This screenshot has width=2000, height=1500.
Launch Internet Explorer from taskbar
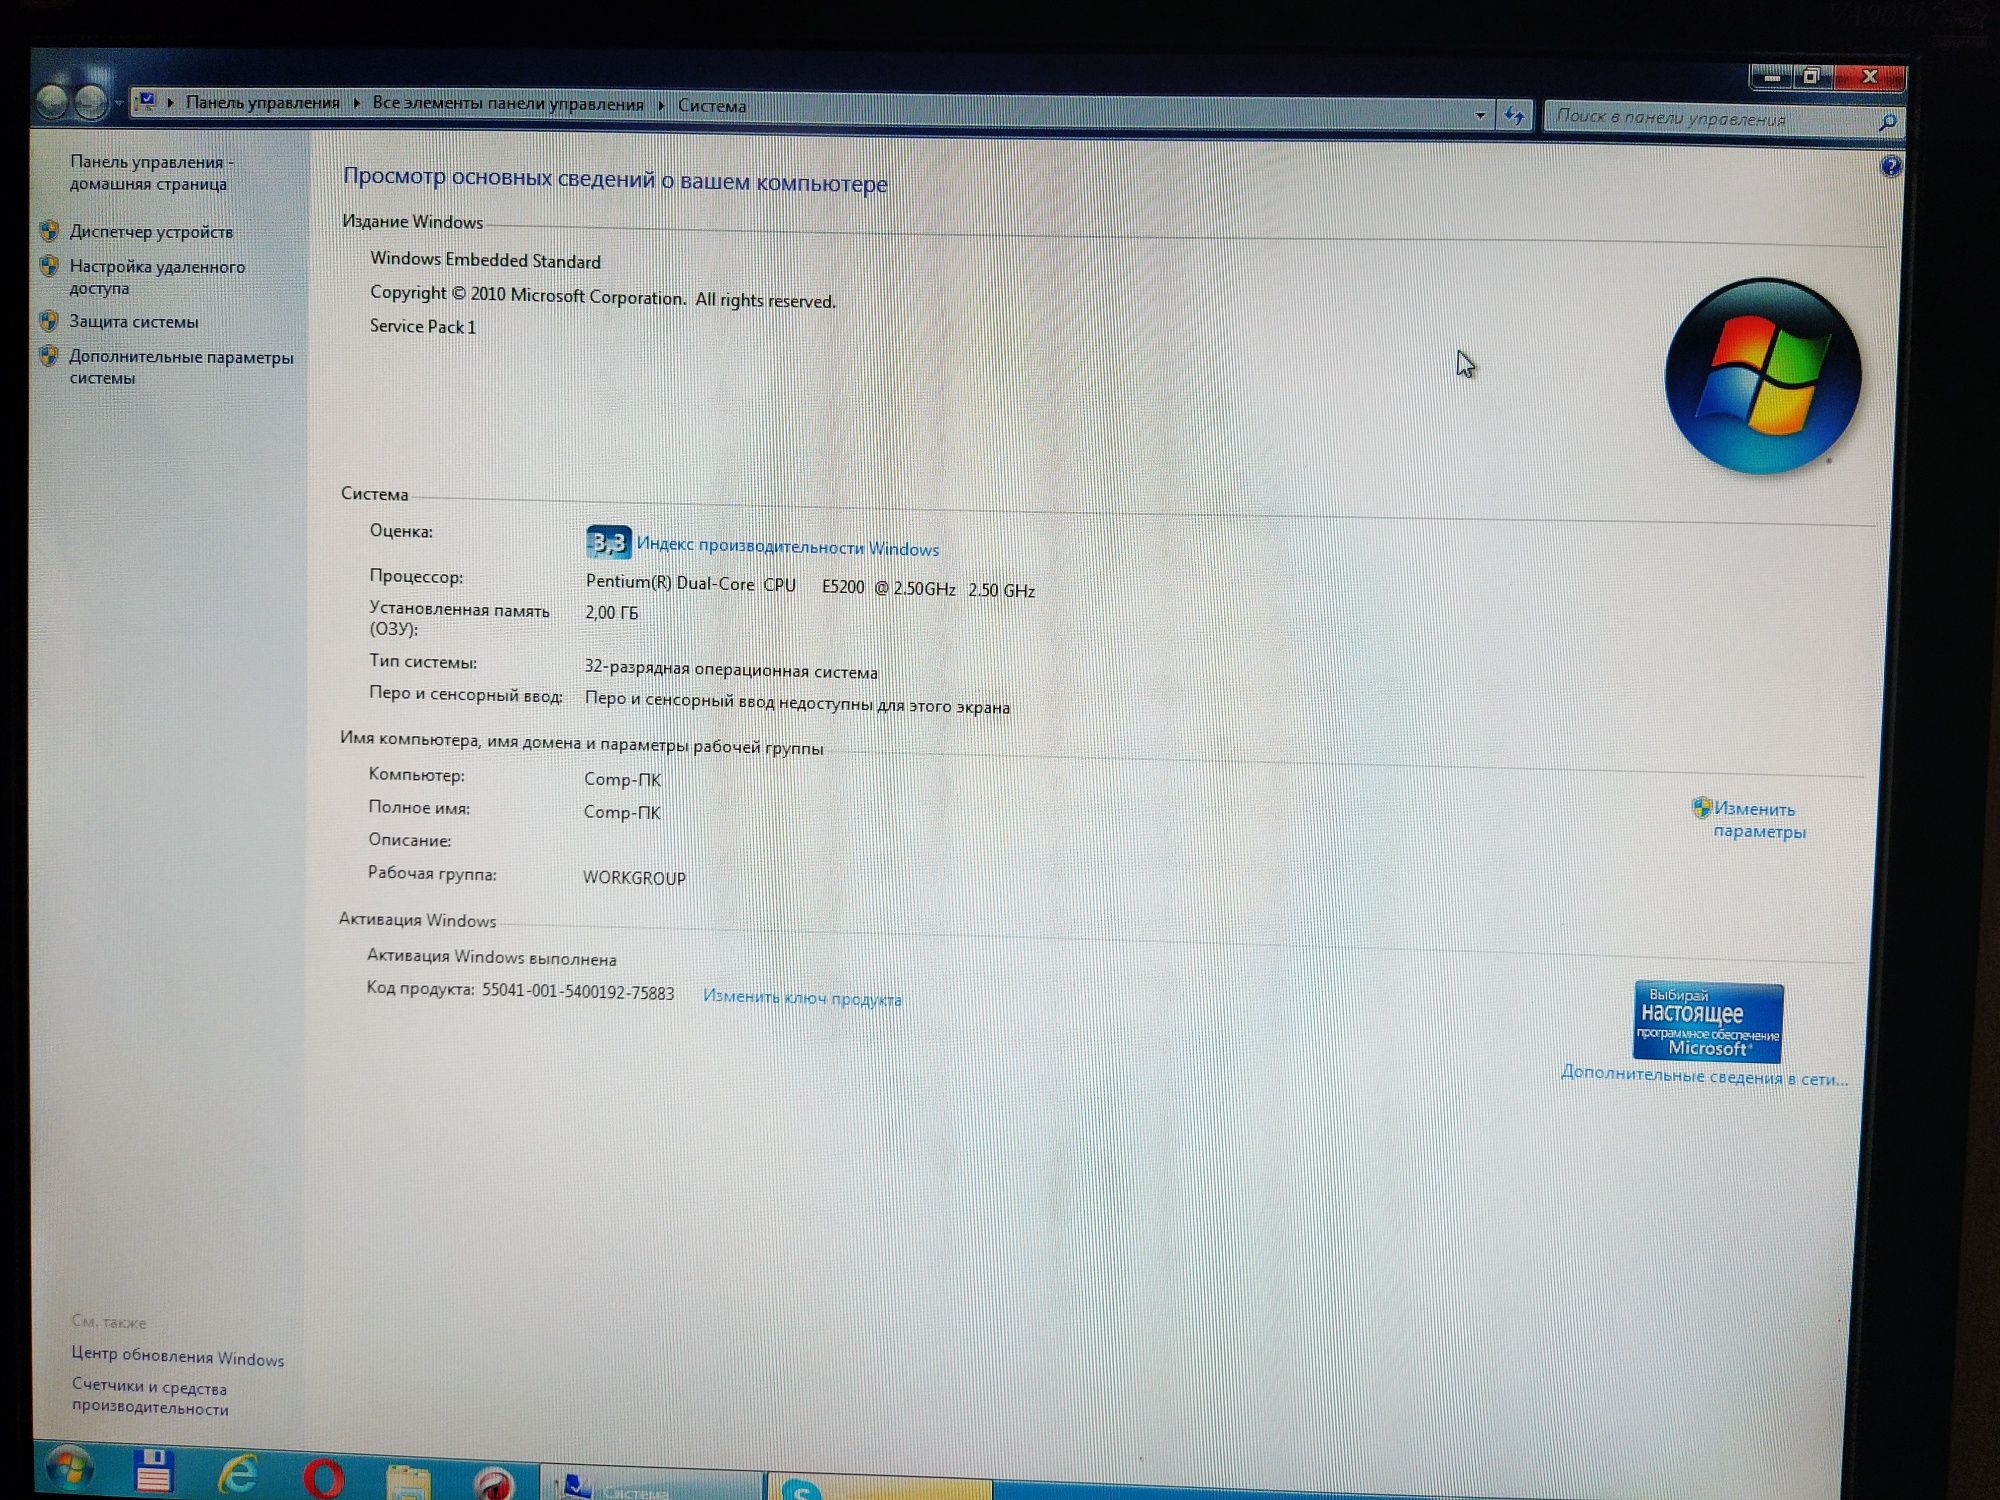[238, 1473]
